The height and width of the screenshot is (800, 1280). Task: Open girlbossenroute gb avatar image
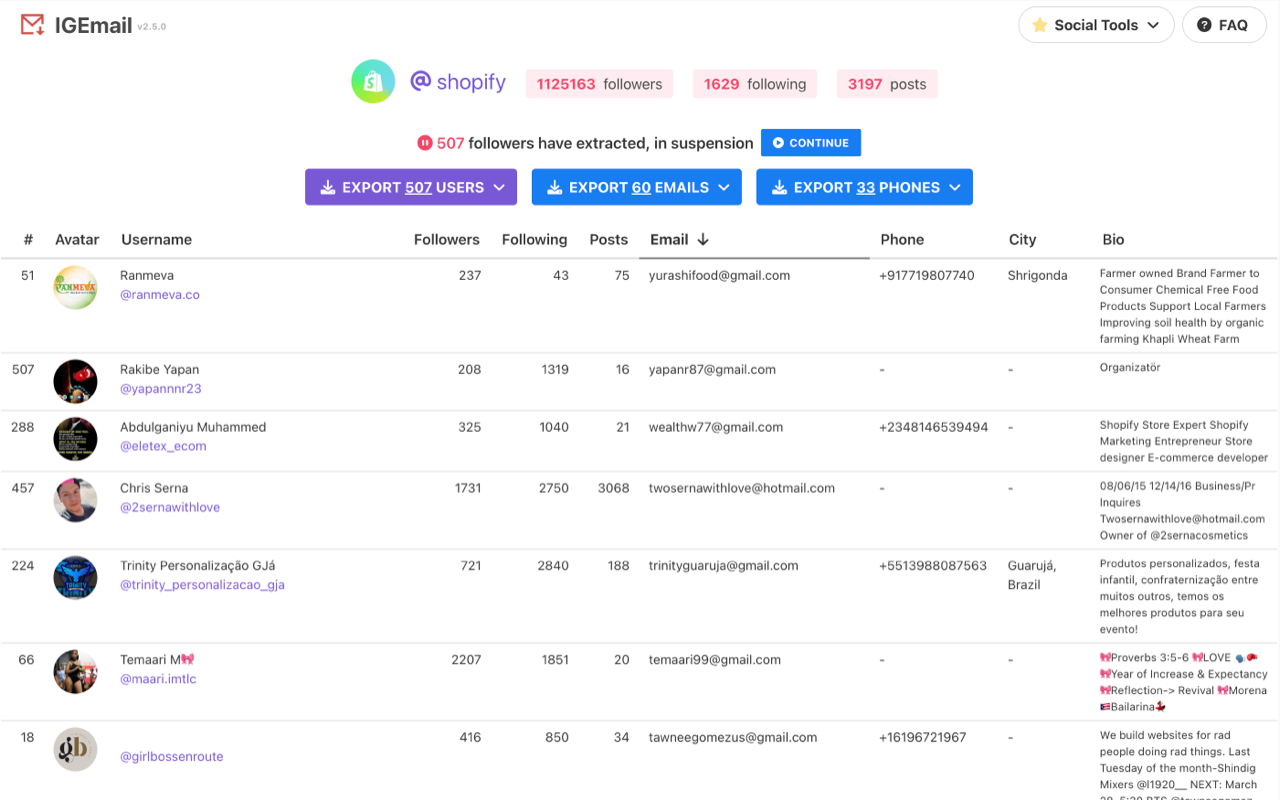75,749
